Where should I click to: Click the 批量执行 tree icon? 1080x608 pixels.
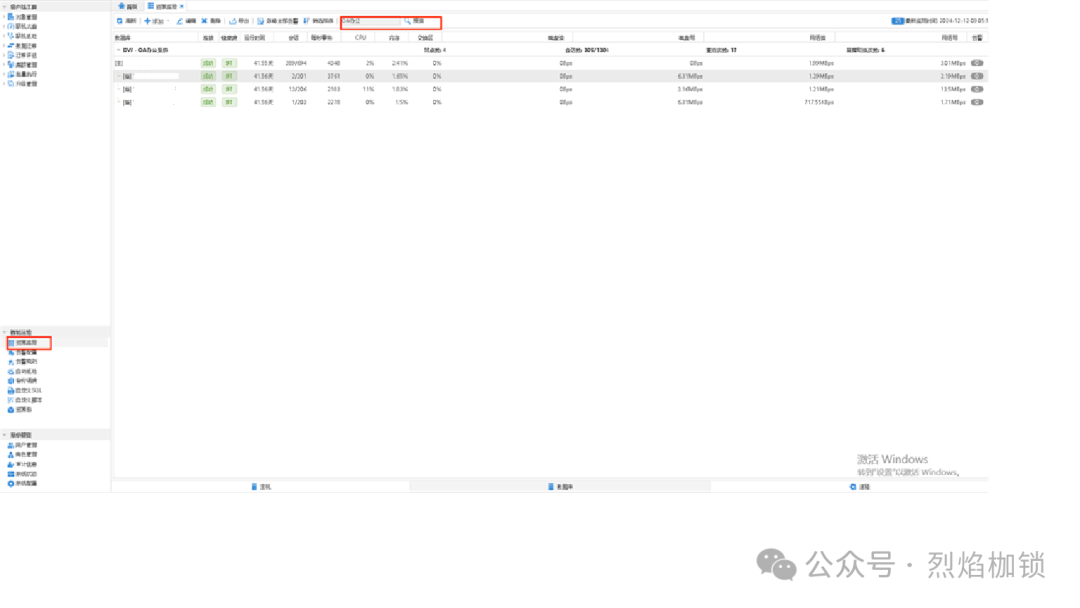click(x=10, y=74)
